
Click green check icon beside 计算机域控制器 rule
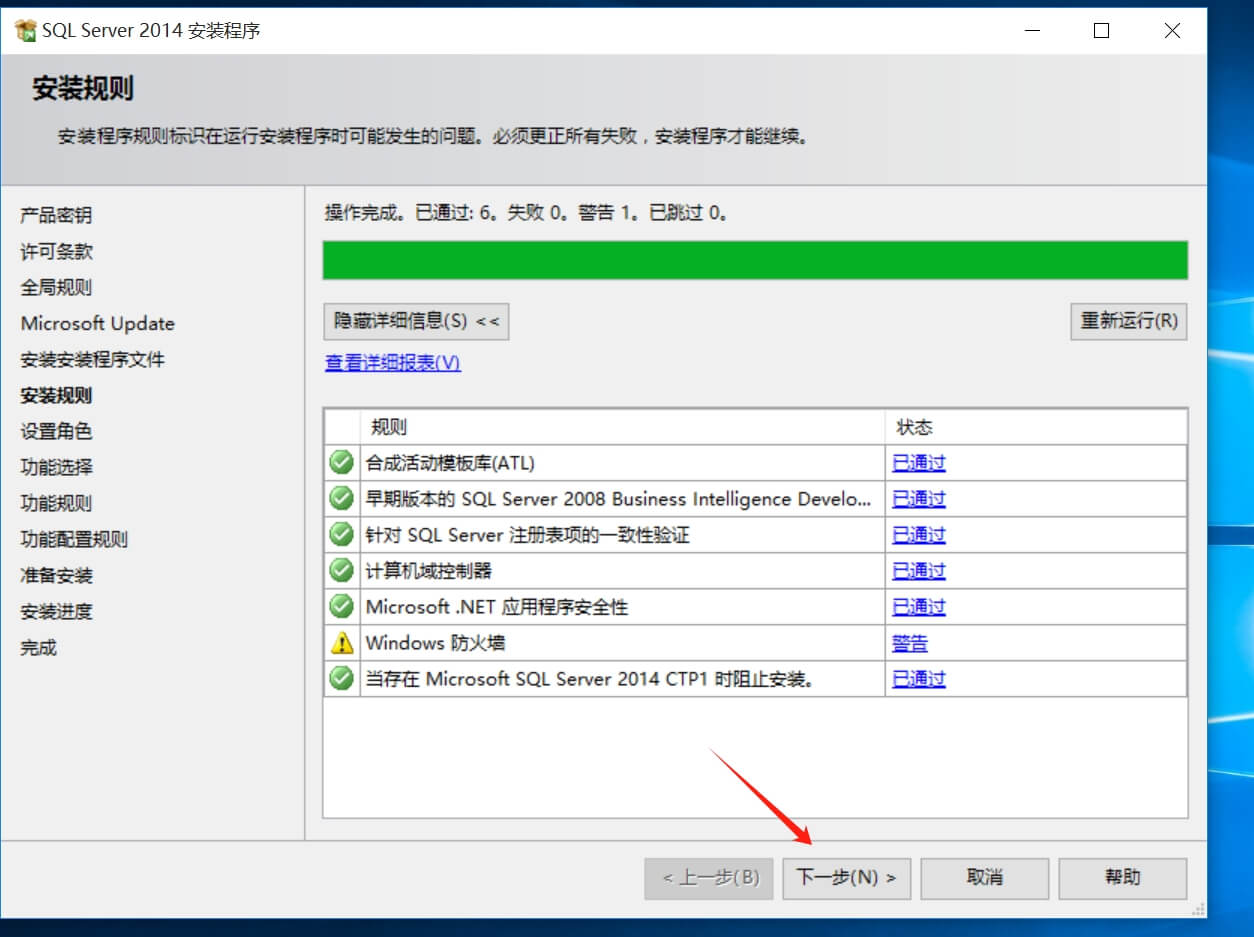[x=342, y=571]
